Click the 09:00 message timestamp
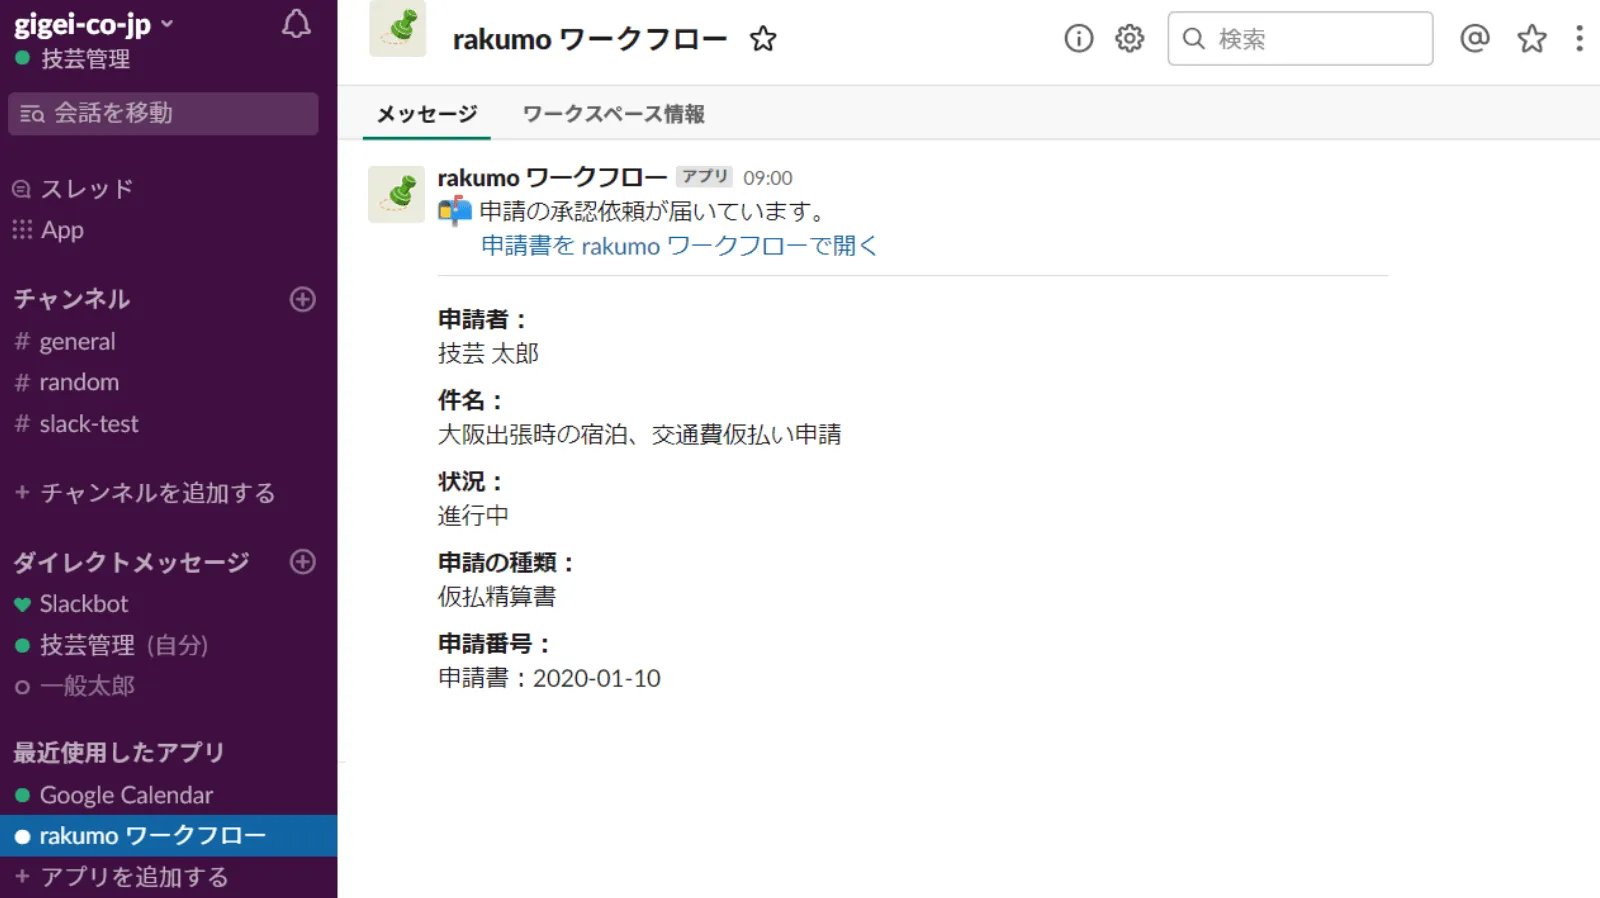 [768, 178]
